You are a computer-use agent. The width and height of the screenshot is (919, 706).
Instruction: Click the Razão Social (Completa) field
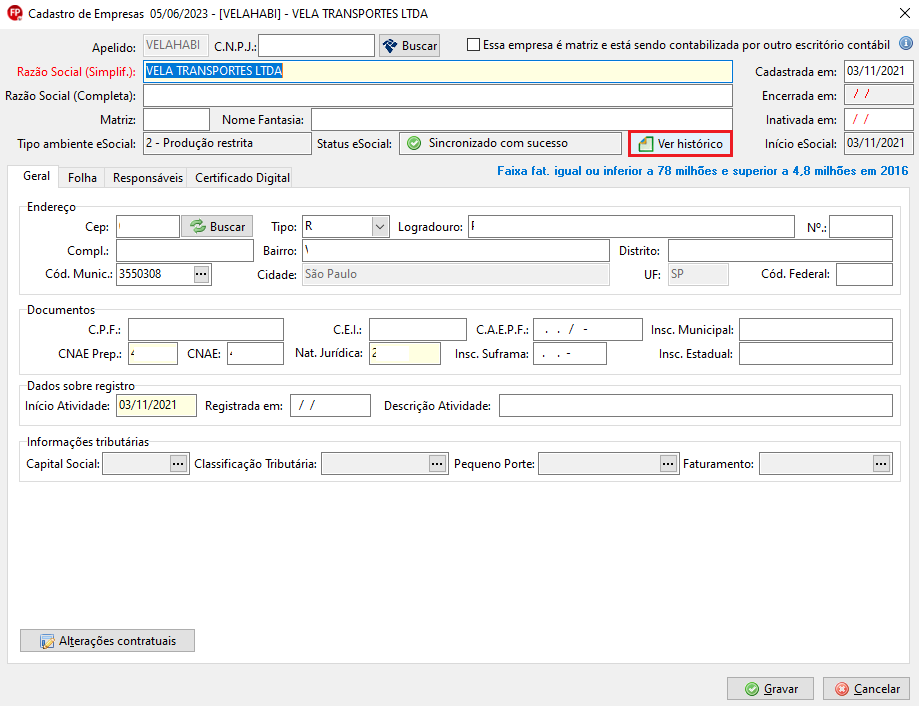tap(438, 96)
